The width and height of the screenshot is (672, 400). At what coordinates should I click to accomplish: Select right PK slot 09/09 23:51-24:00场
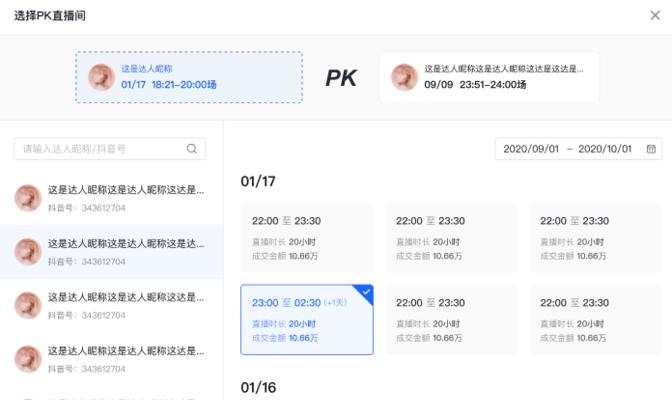tap(489, 77)
